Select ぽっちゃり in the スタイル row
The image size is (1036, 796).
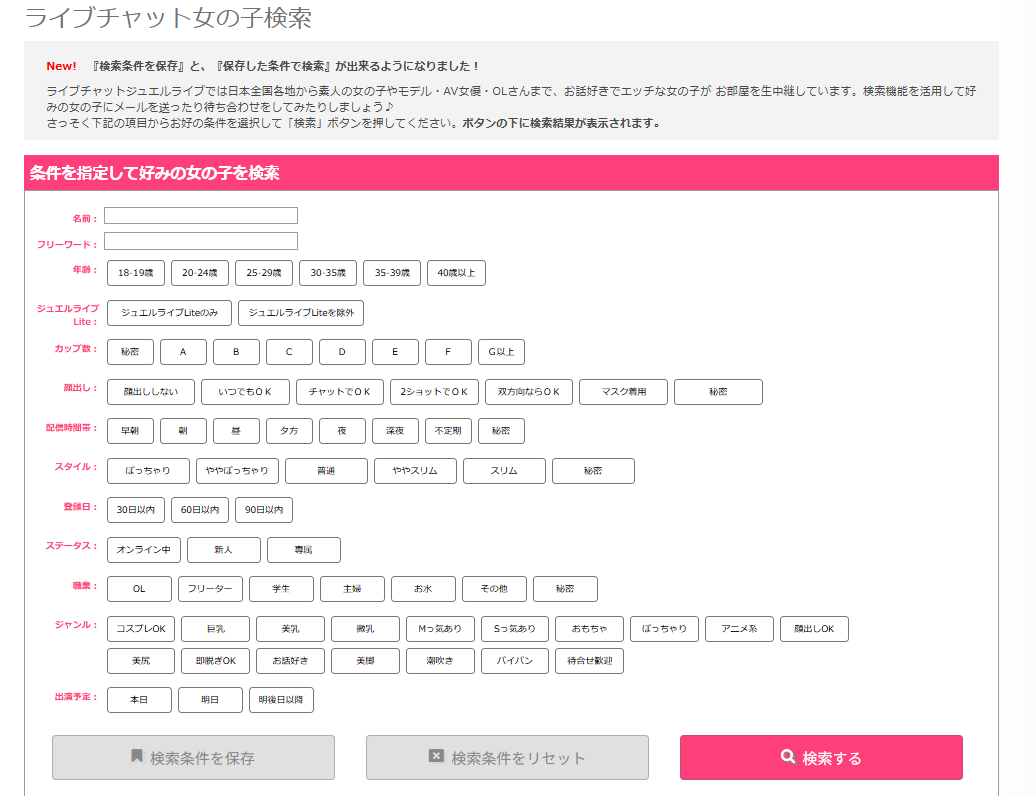coord(148,471)
